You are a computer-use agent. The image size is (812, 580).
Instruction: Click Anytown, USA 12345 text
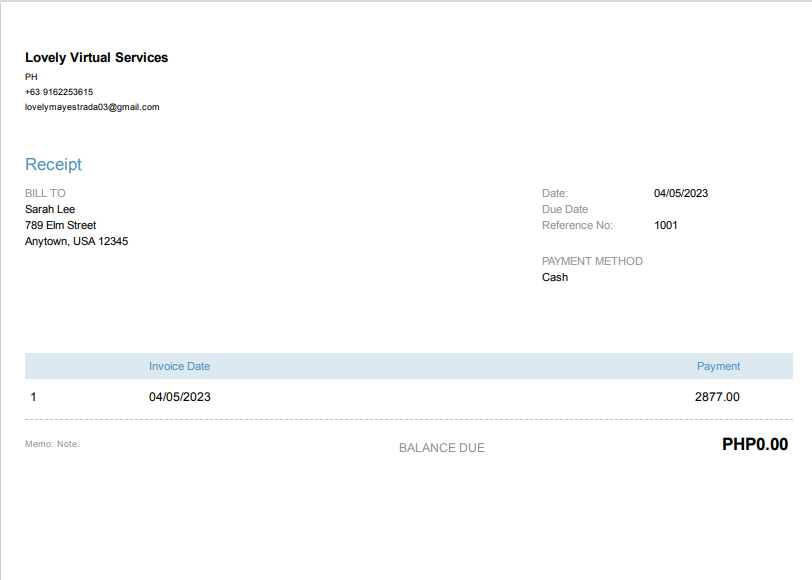pos(77,241)
